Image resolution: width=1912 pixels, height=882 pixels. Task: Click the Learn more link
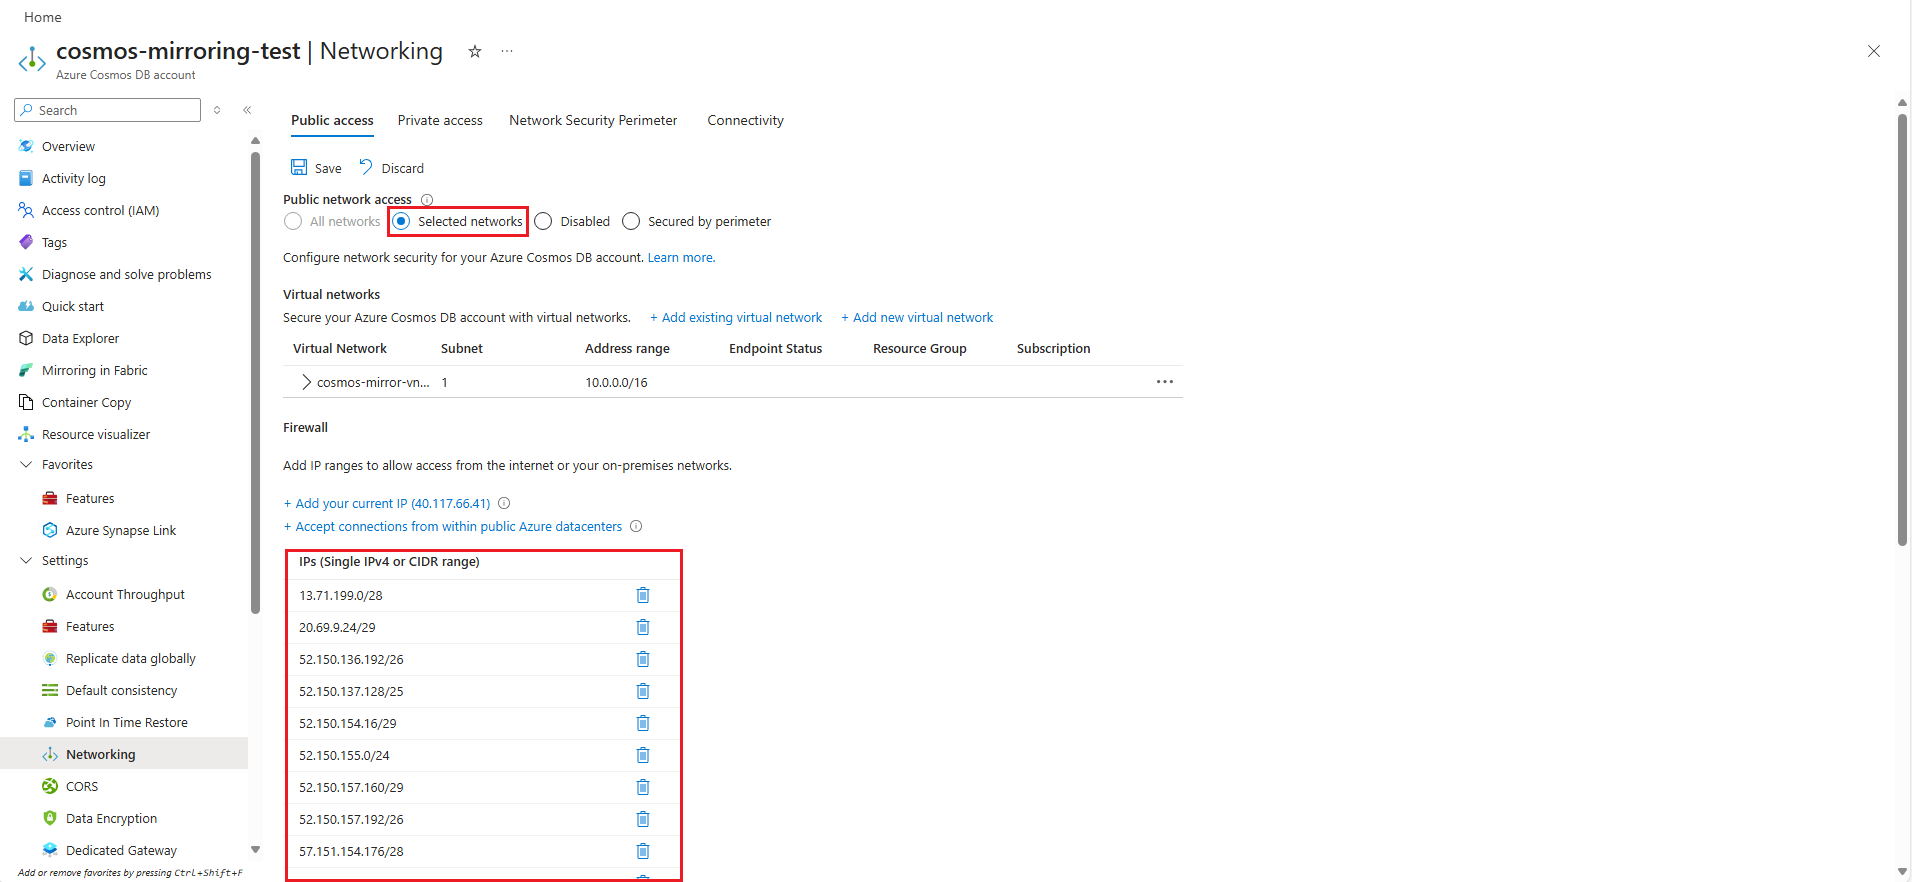coord(681,257)
